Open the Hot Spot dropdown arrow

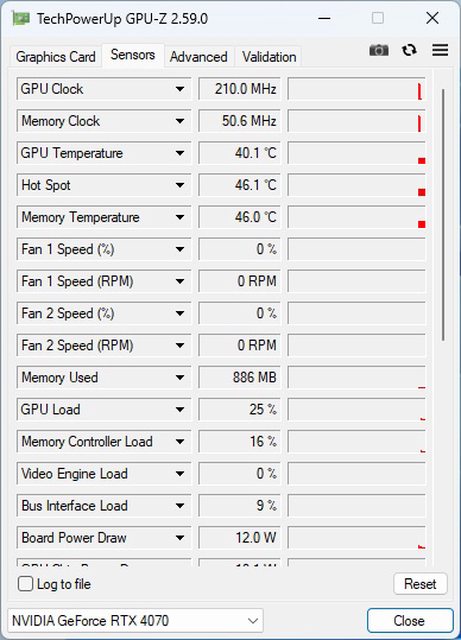(x=180, y=185)
